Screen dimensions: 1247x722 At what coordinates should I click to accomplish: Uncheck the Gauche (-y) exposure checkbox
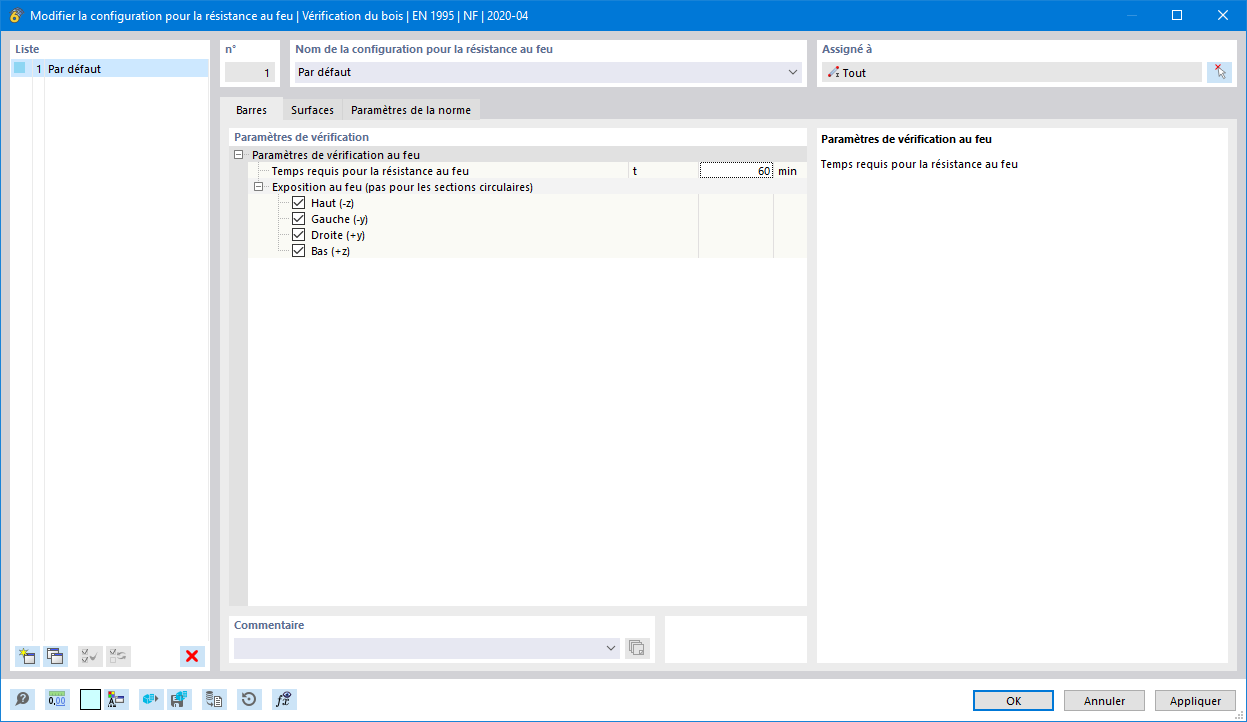(x=298, y=219)
